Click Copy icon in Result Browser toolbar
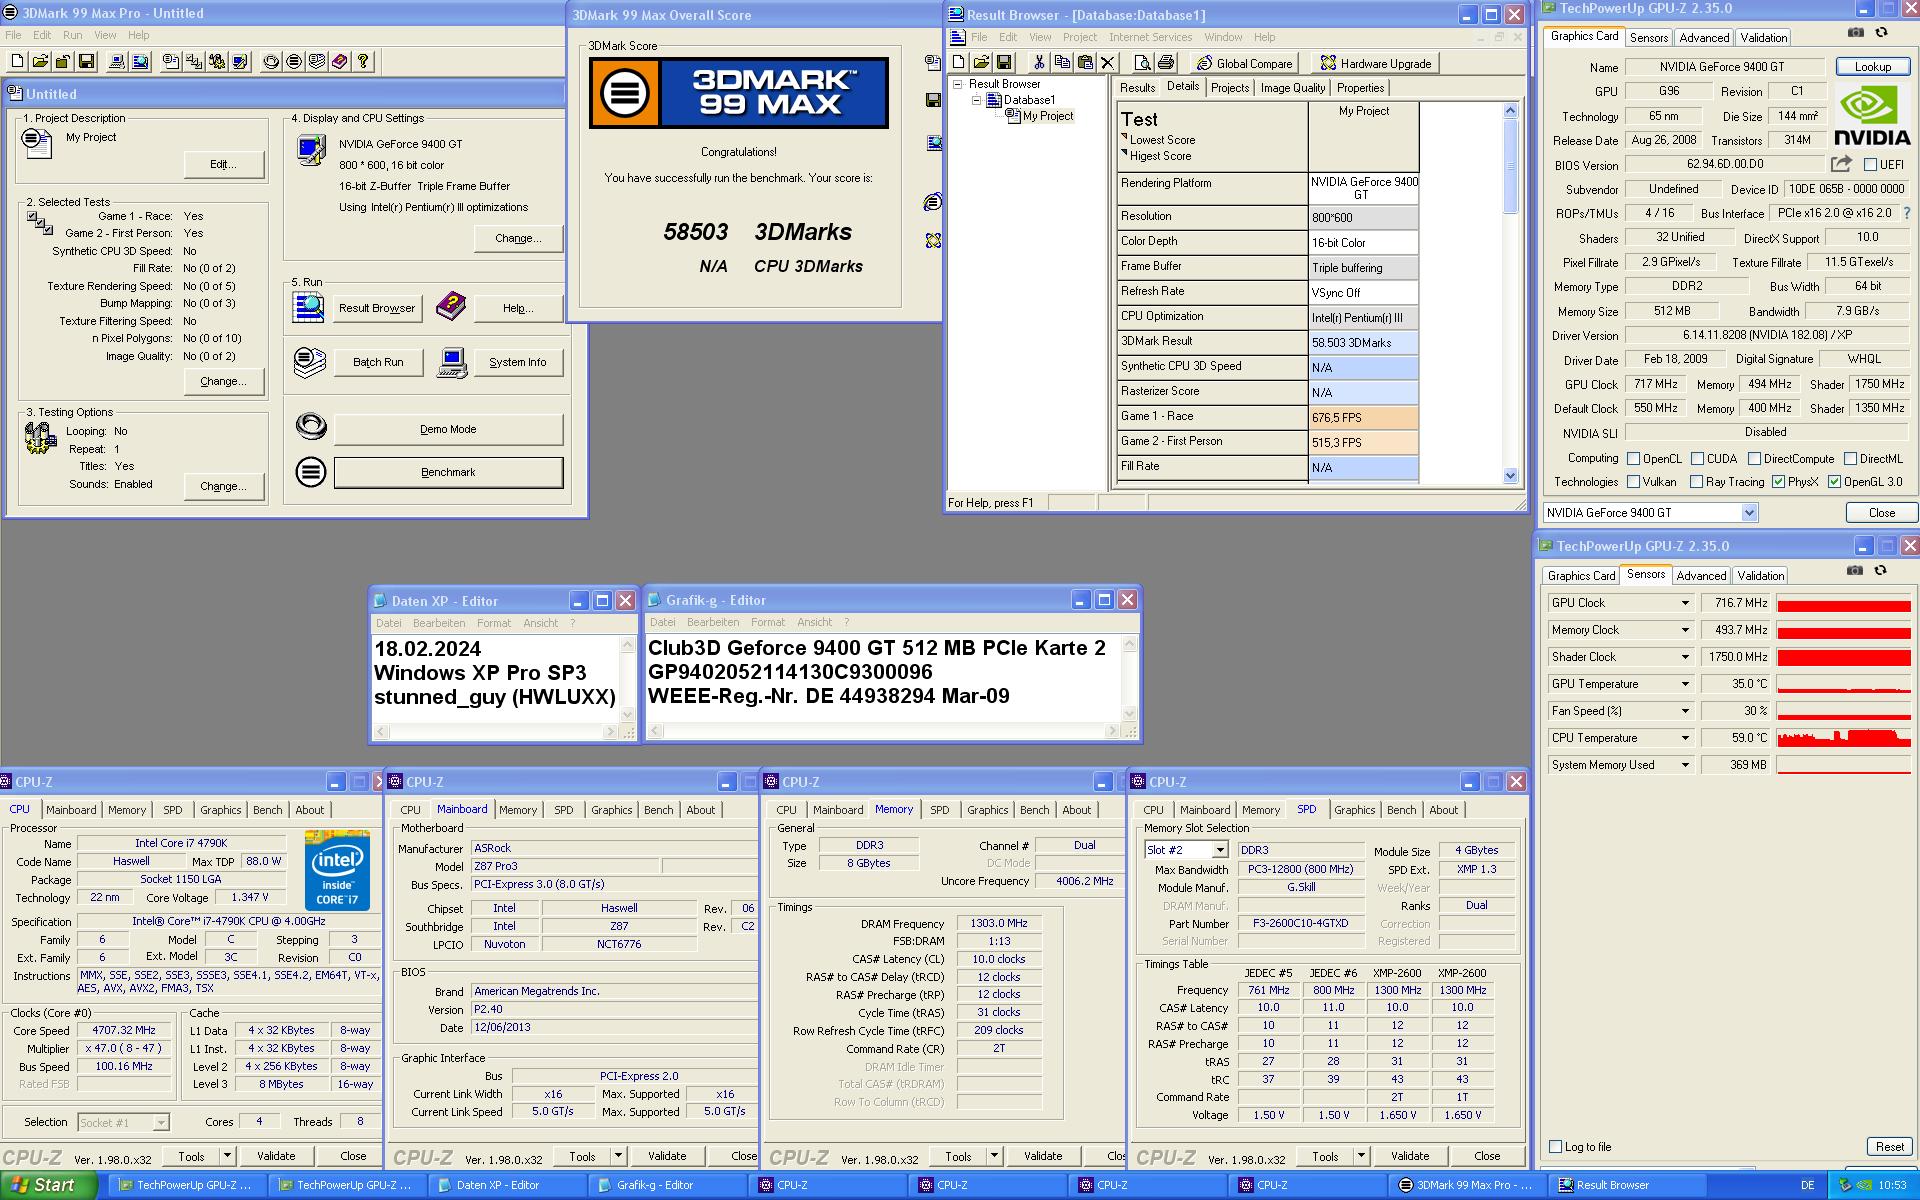The height and width of the screenshot is (1200, 1920). pyautogui.click(x=1062, y=62)
